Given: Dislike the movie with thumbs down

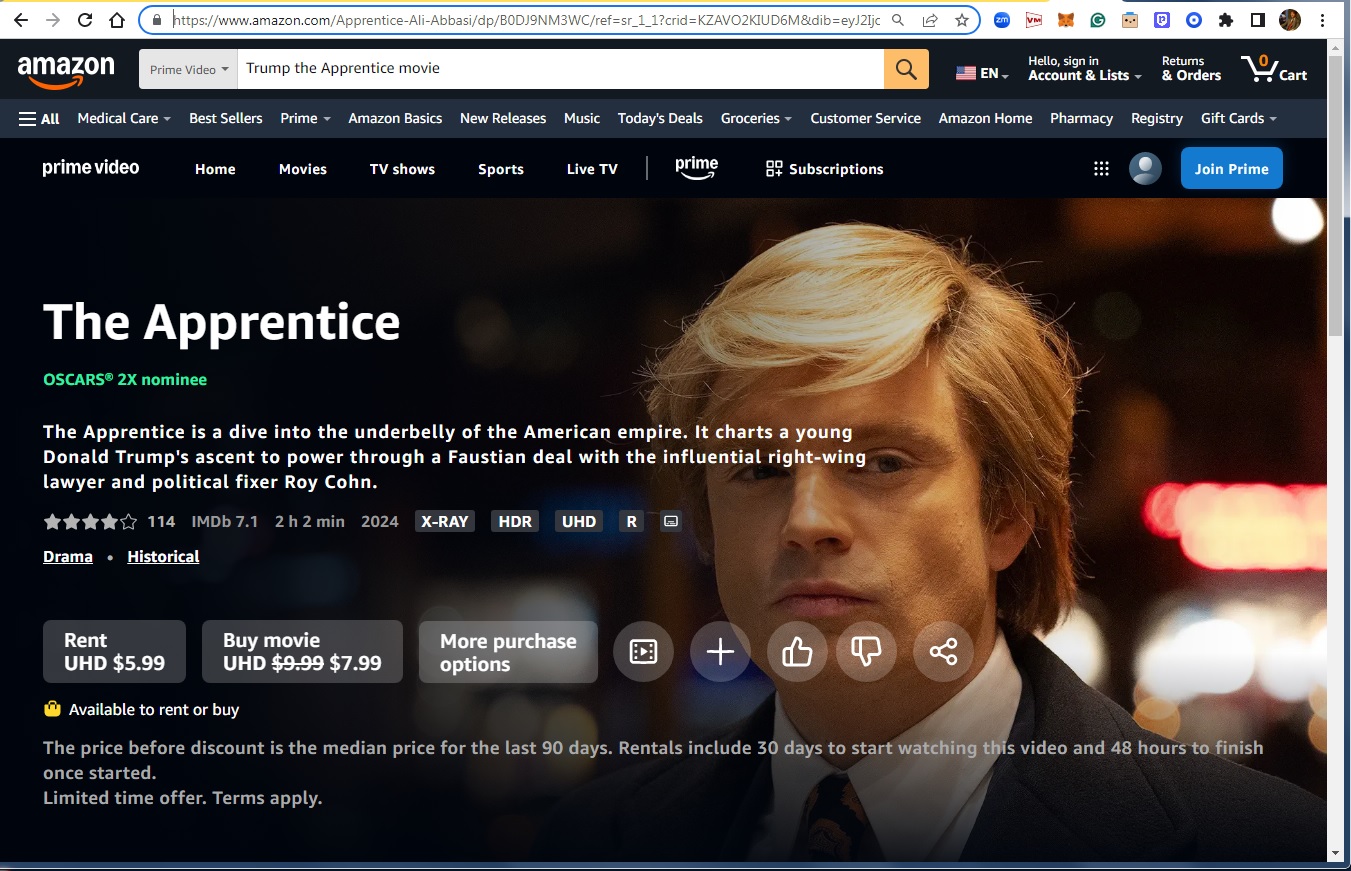Looking at the screenshot, I should point(866,652).
